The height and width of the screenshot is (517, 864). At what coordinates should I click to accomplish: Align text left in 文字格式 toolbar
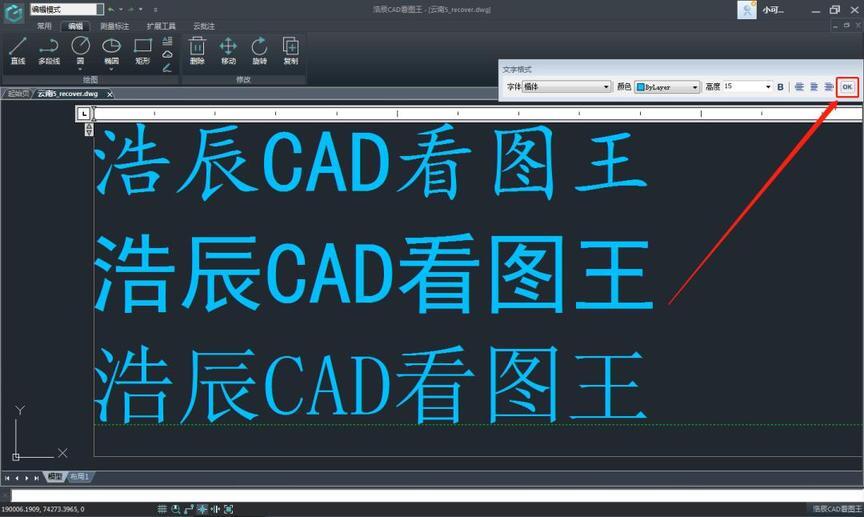pyautogui.click(x=799, y=87)
